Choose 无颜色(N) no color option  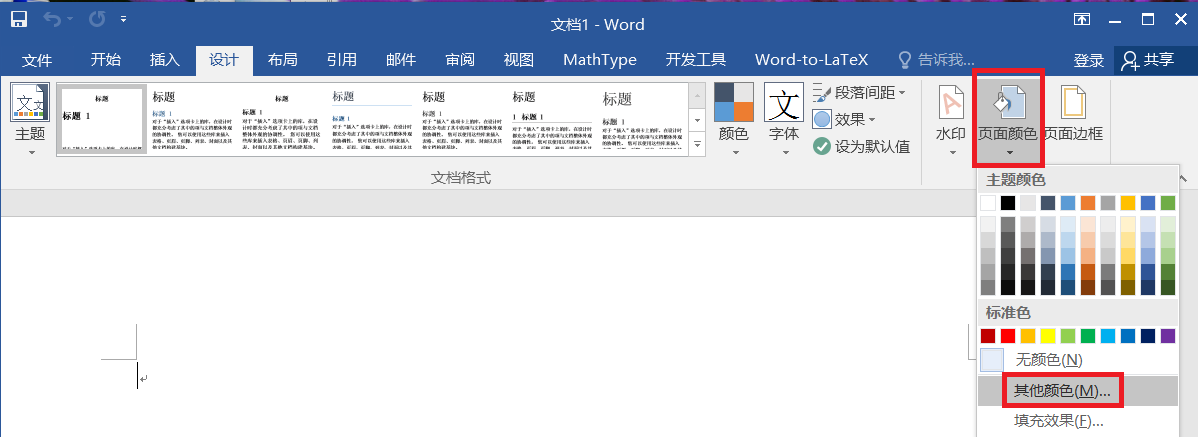click(x=1077, y=359)
